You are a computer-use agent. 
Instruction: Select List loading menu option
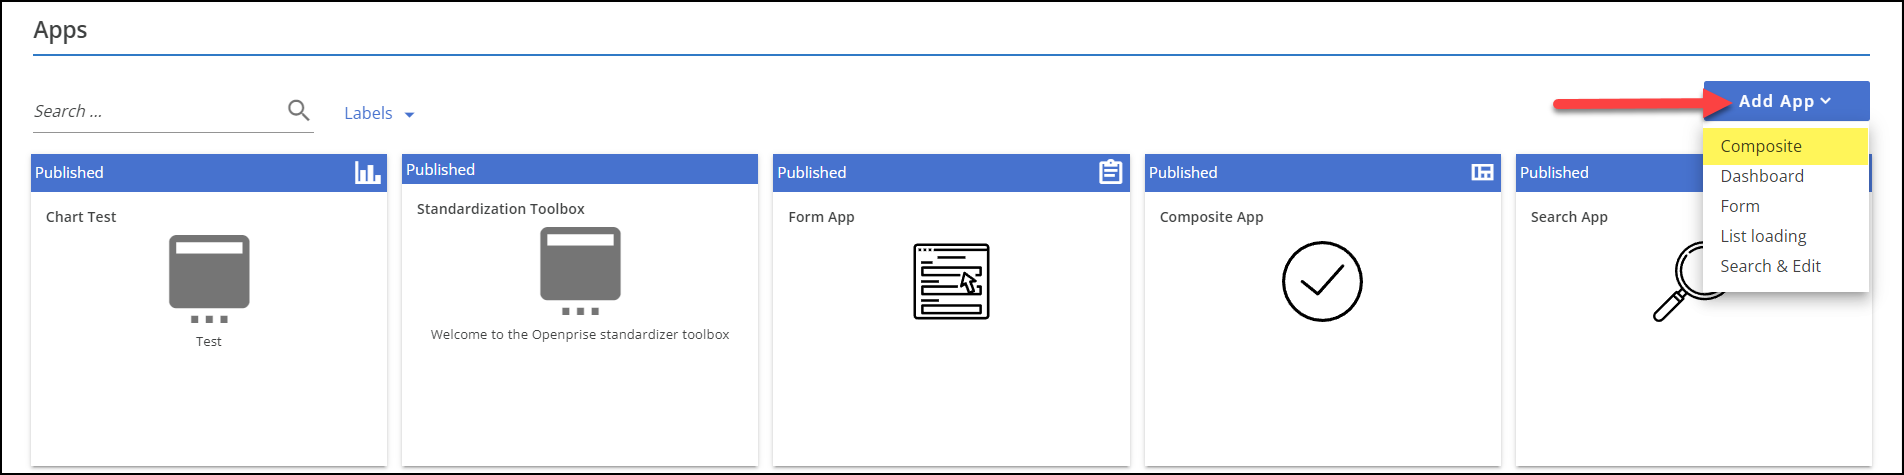(x=1763, y=236)
